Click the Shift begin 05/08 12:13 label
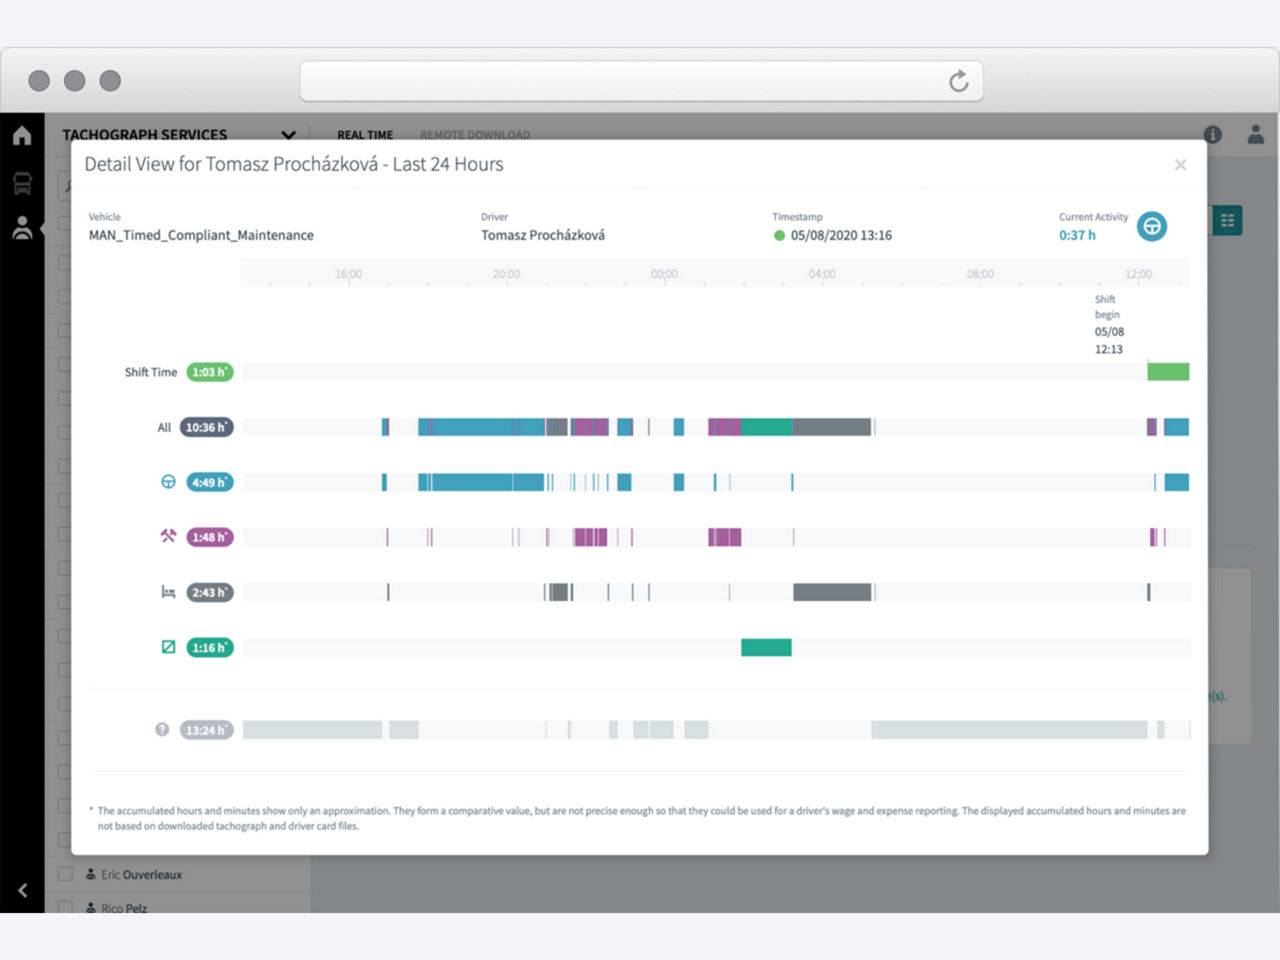The height and width of the screenshot is (960, 1280). 1109,324
